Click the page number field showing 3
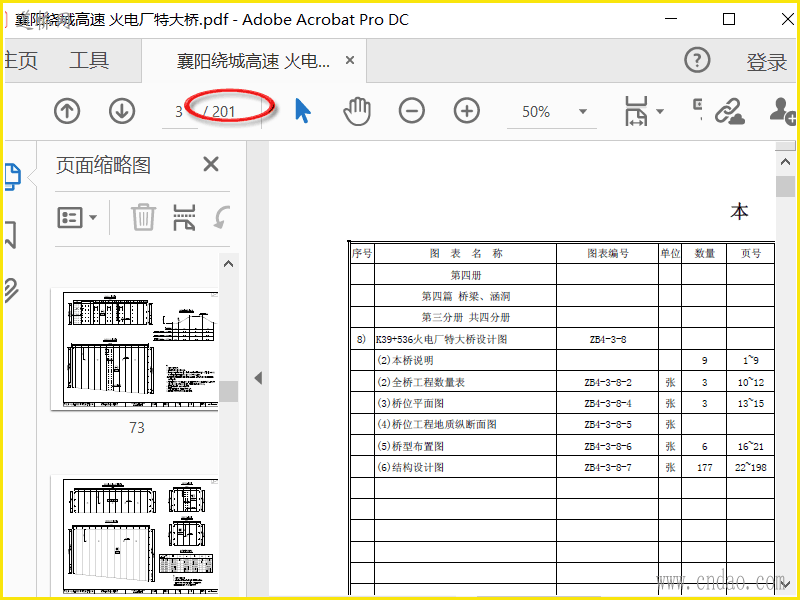Image resolution: width=800 pixels, height=600 pixels. pyautogui.click(x=179, y=112)
